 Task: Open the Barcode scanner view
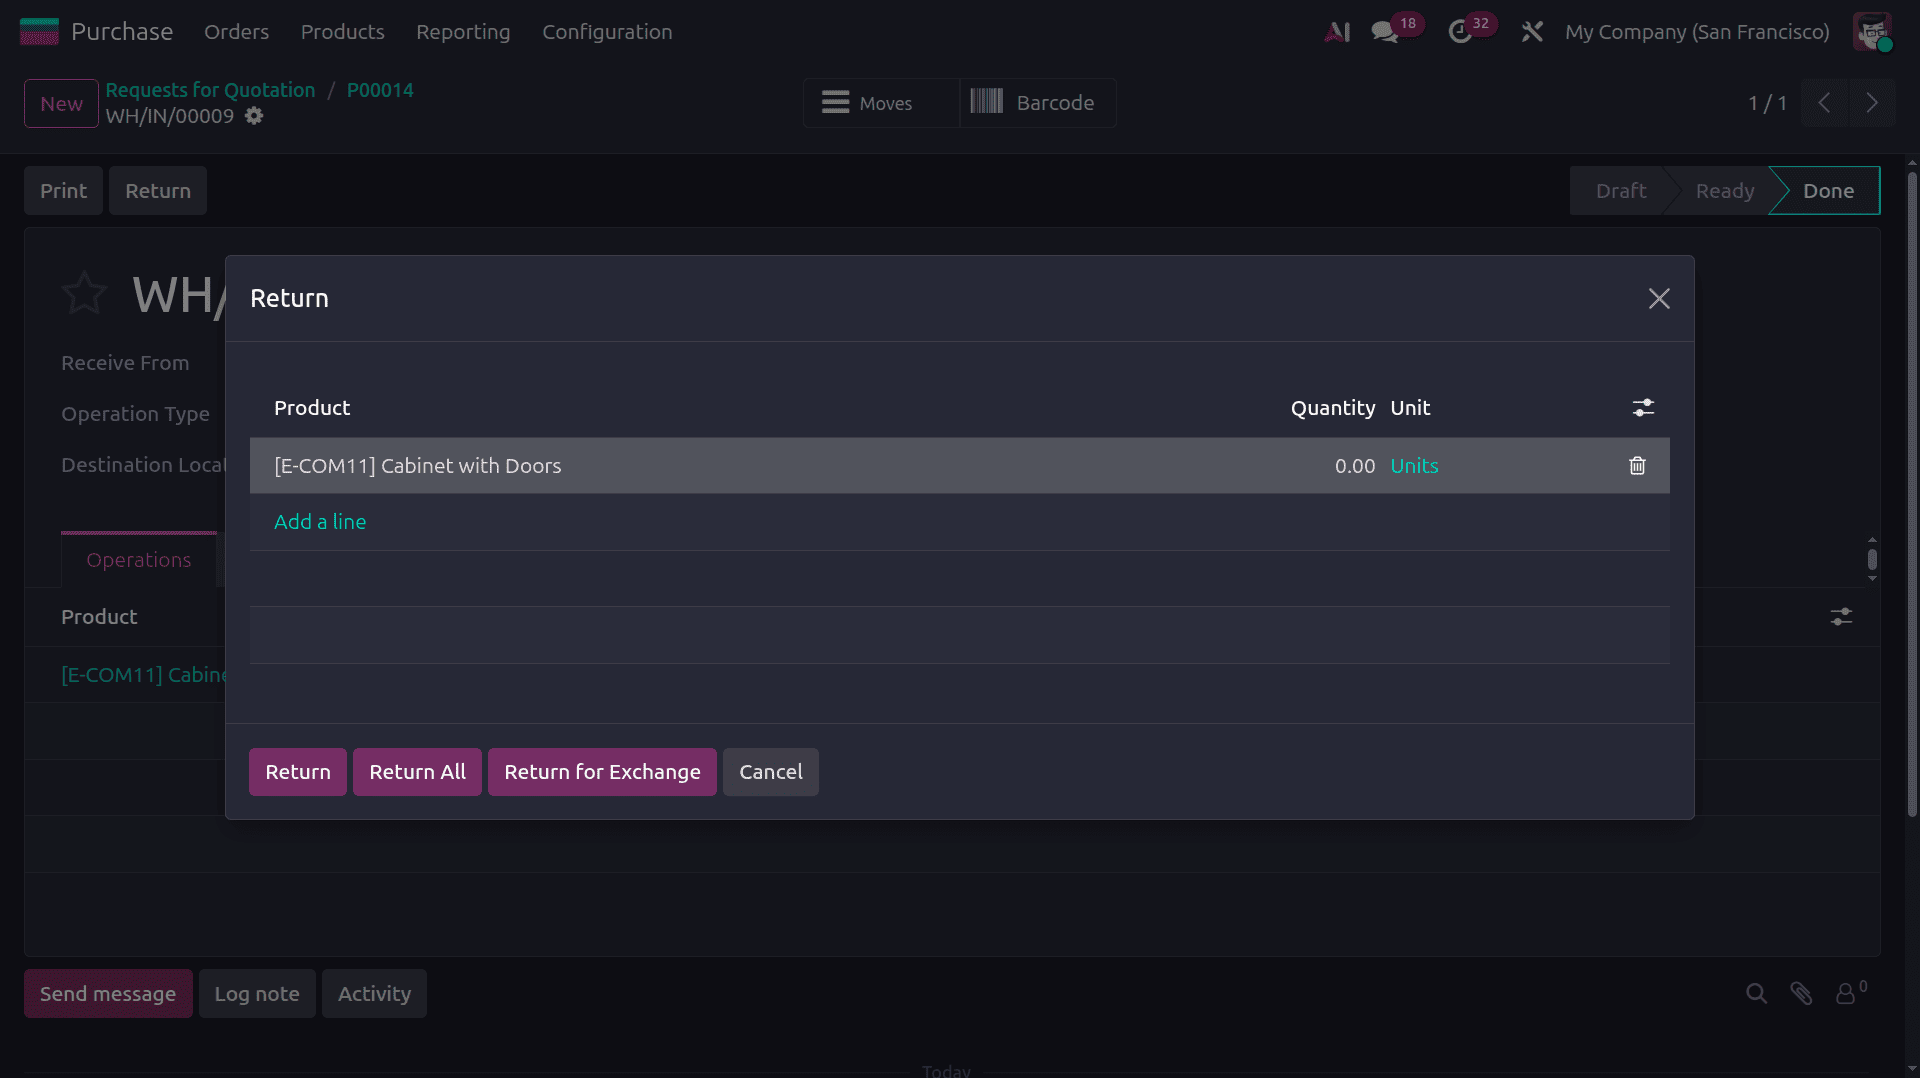pyautogui.click(x=1037, y=102)
